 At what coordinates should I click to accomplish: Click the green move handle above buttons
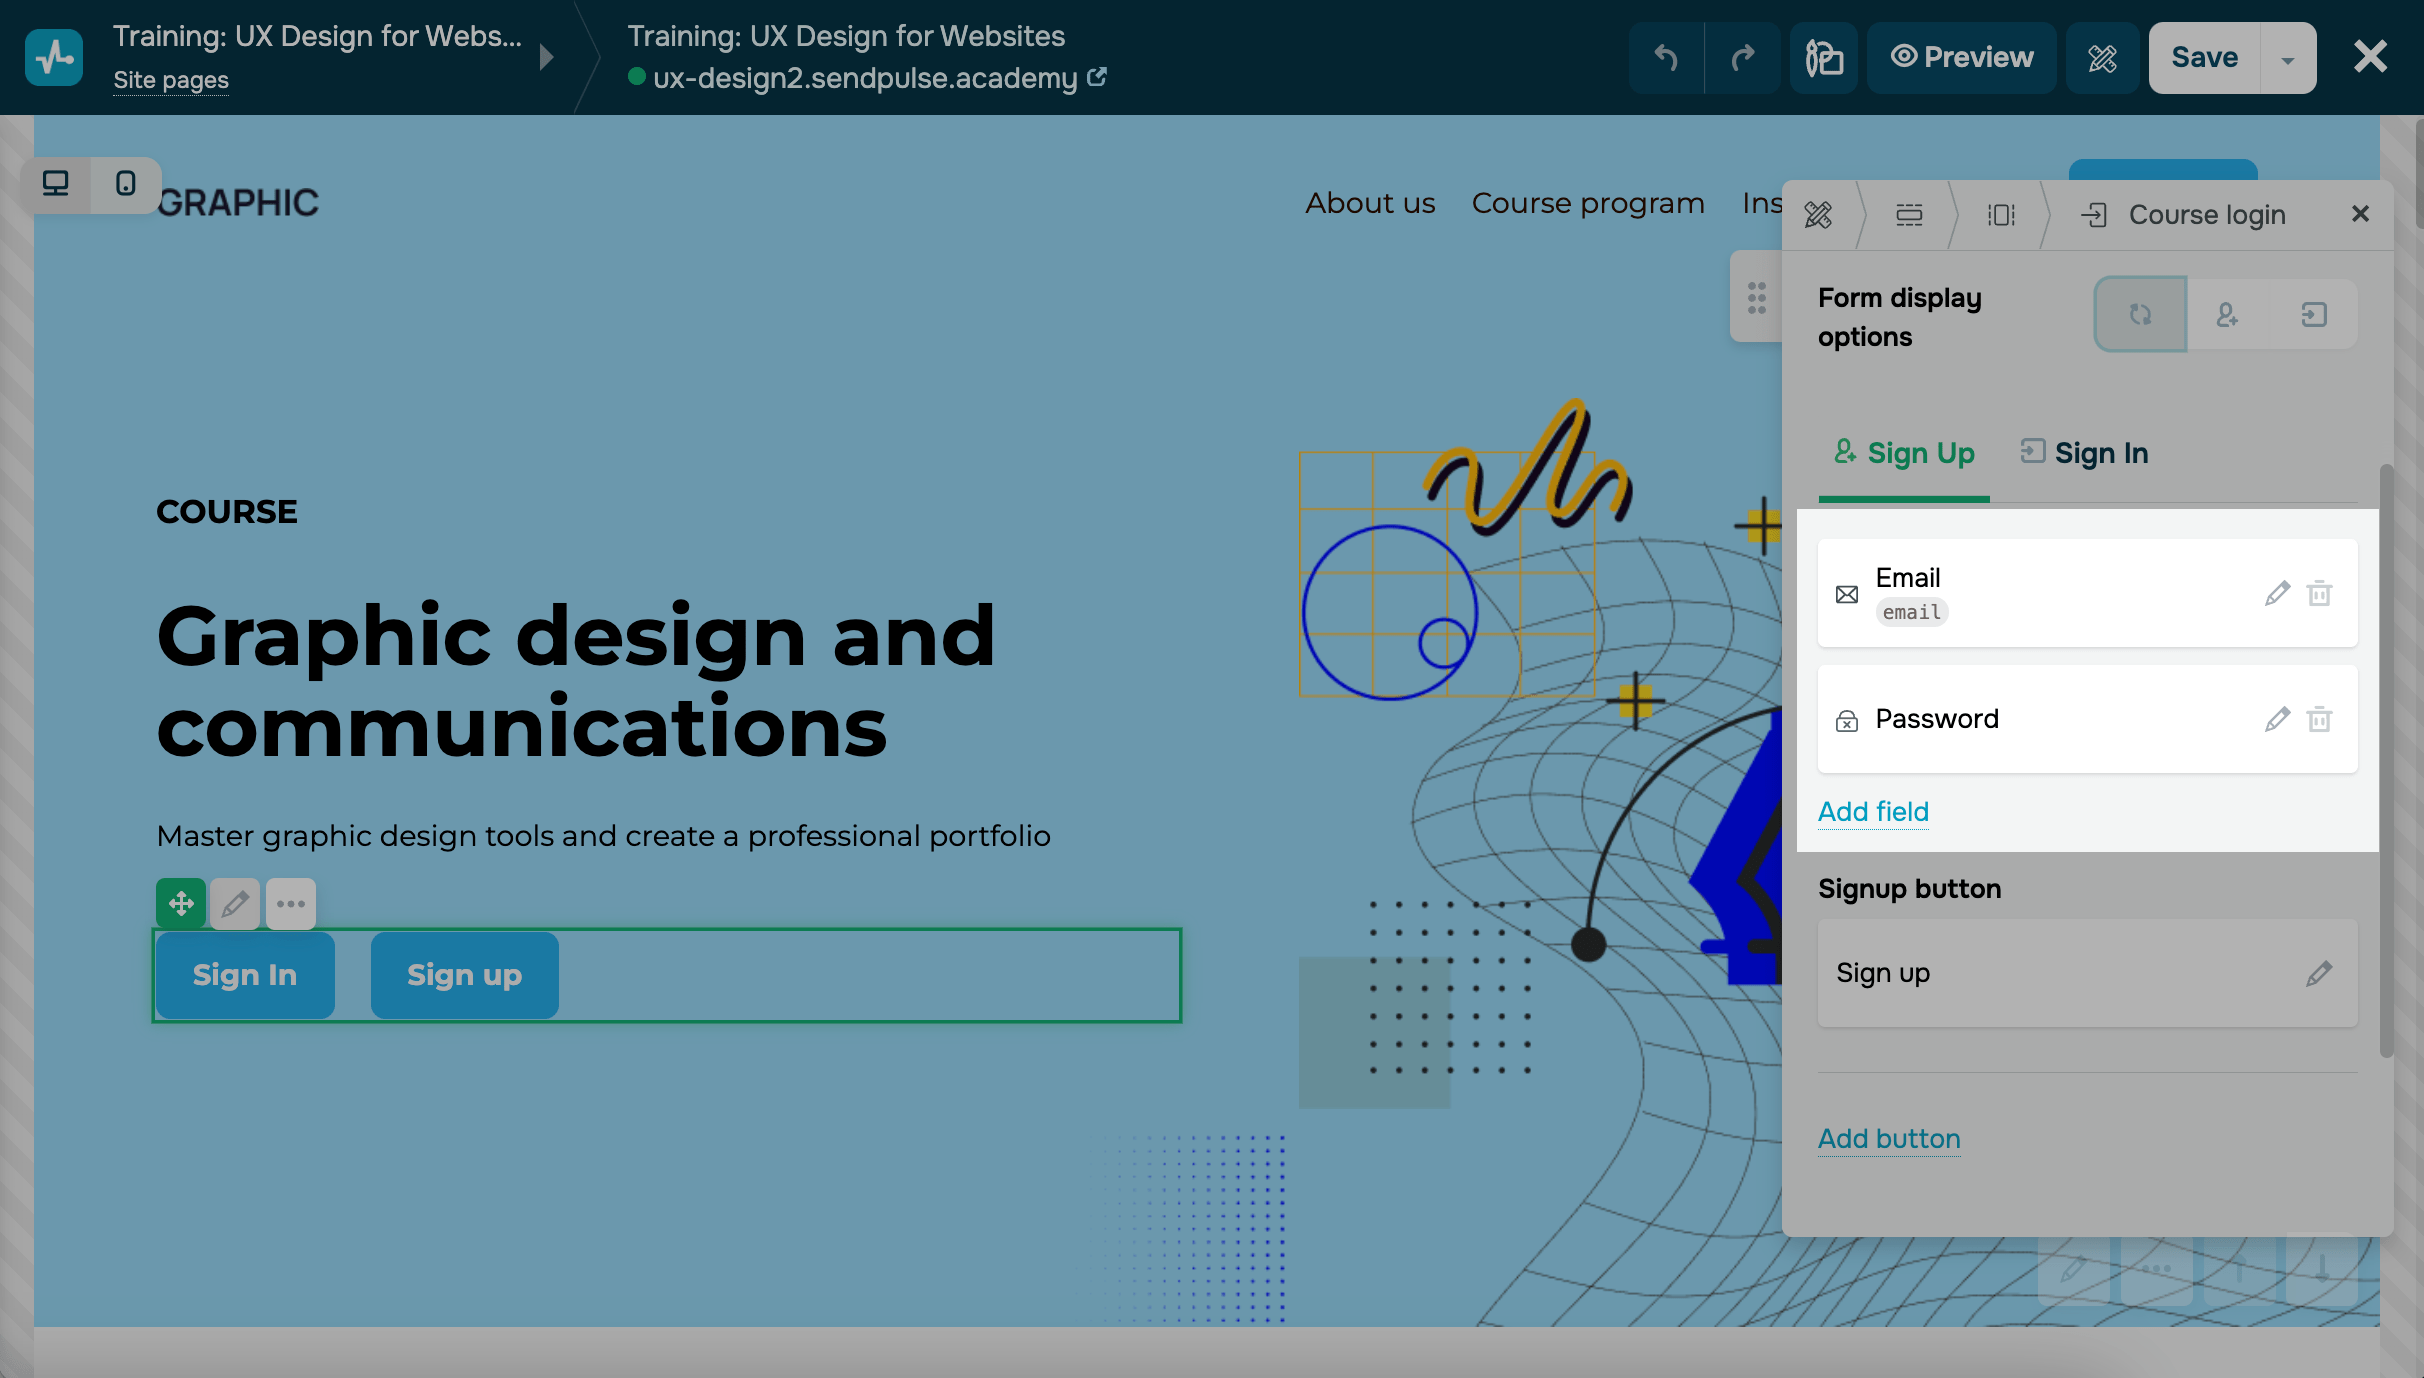pos(181,904)
